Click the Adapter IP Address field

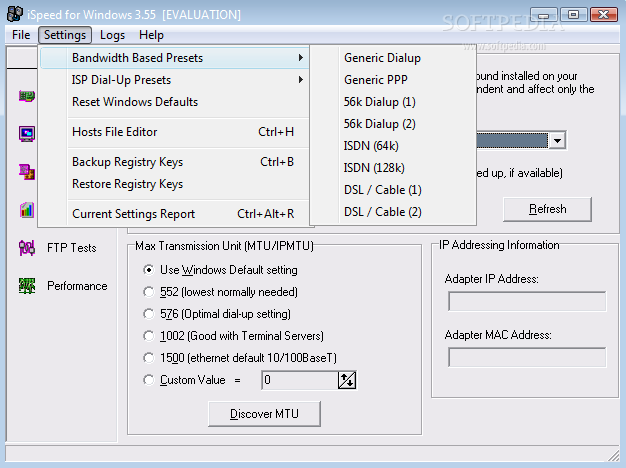click(x=527, y=301)
